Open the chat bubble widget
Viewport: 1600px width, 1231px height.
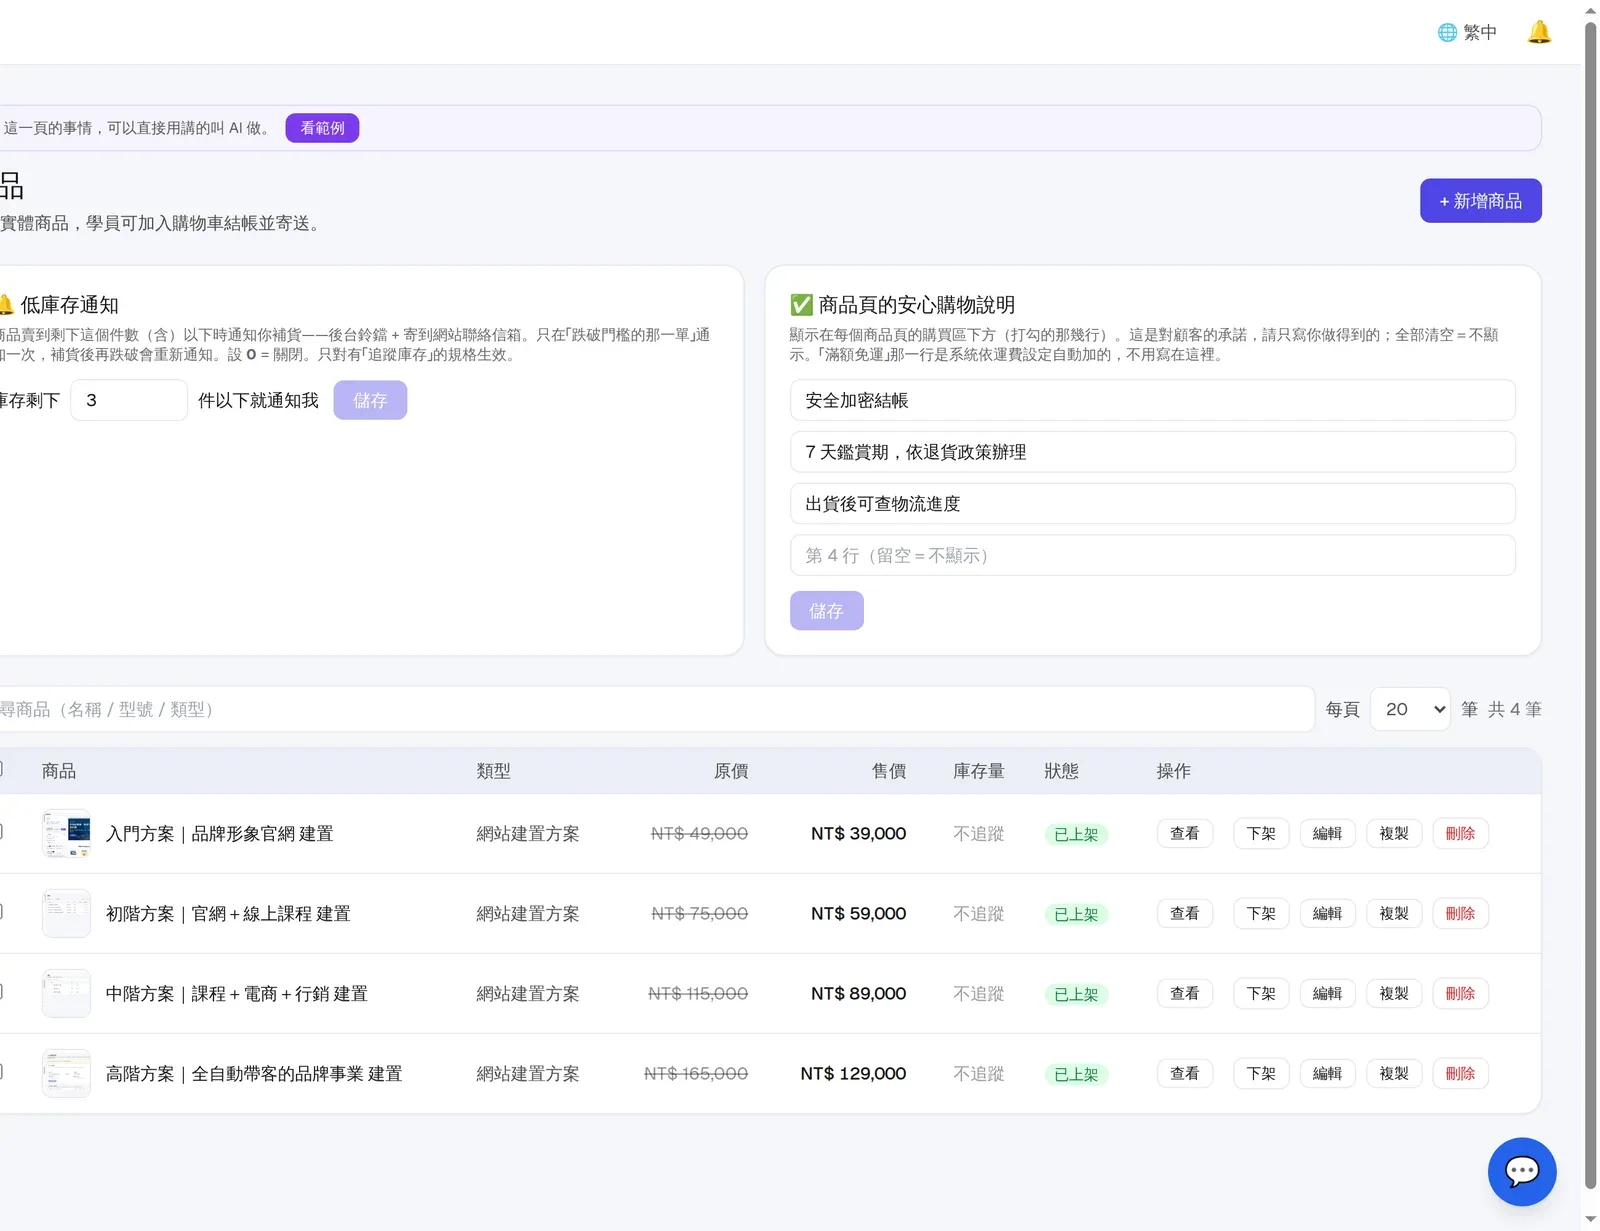coord(1521,1171)
